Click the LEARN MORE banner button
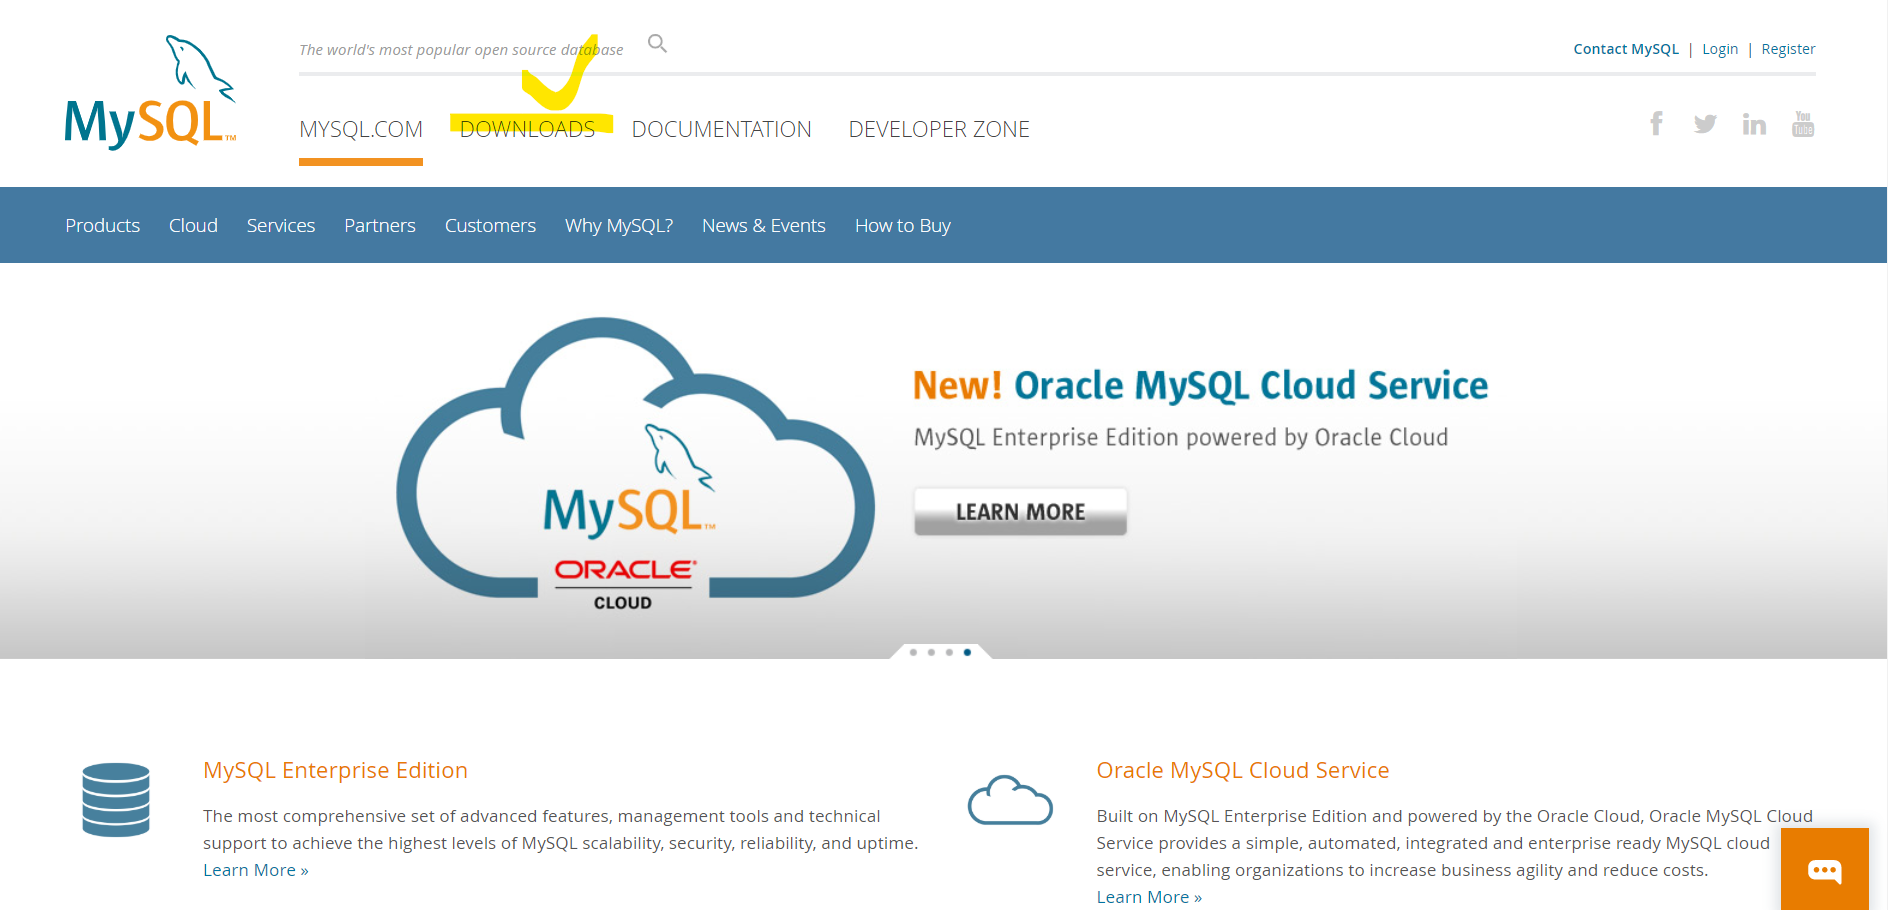 pos(1020,512)
